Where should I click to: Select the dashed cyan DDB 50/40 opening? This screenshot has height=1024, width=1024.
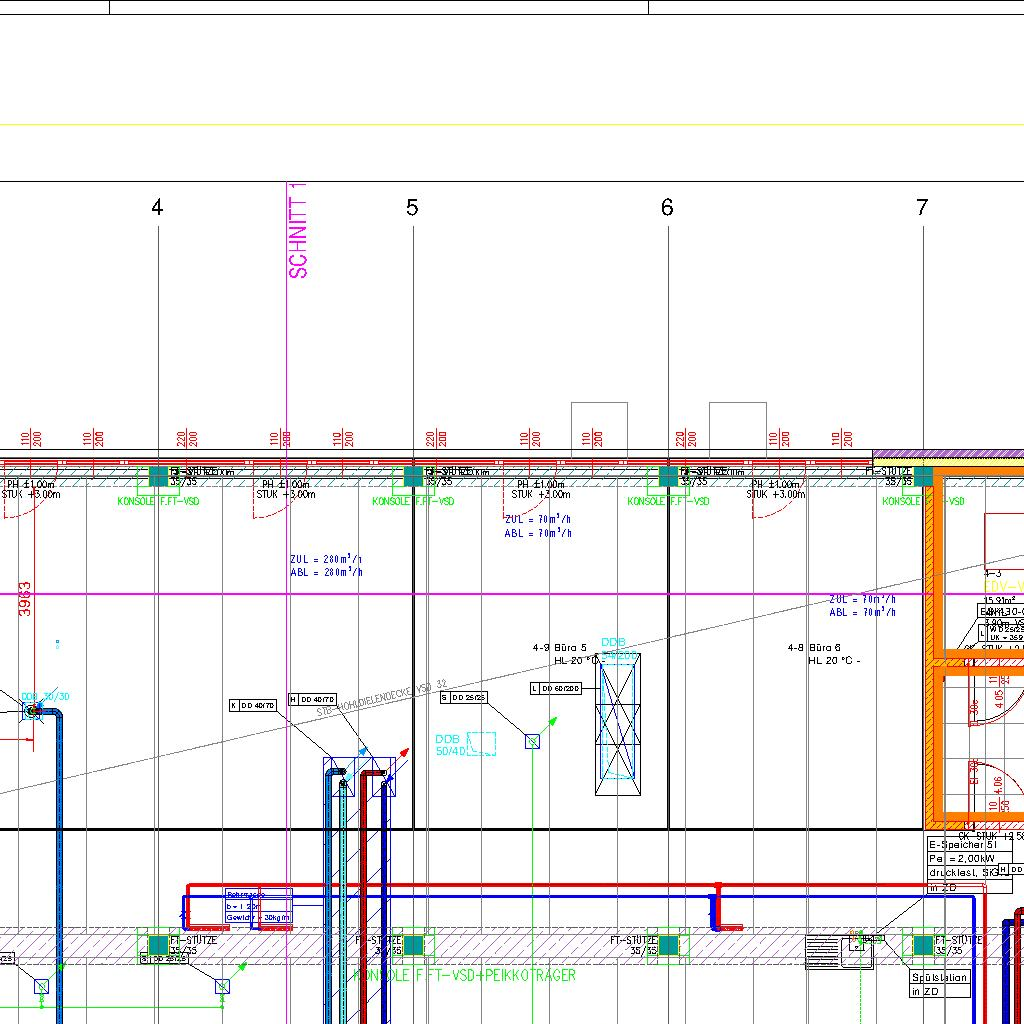pyautogui.click(x=481, y=744)
